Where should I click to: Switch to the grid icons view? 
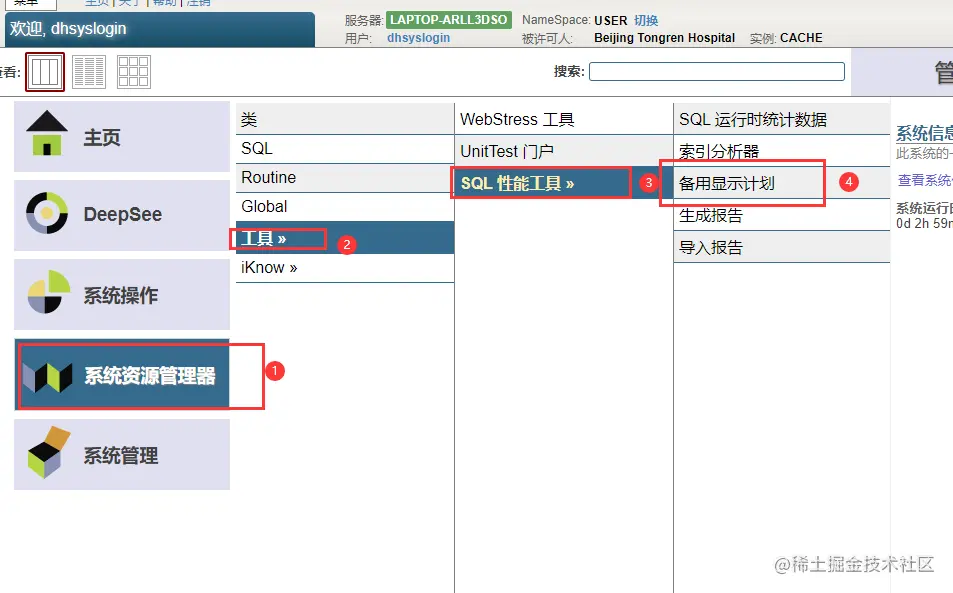click(x=134, y=72)
